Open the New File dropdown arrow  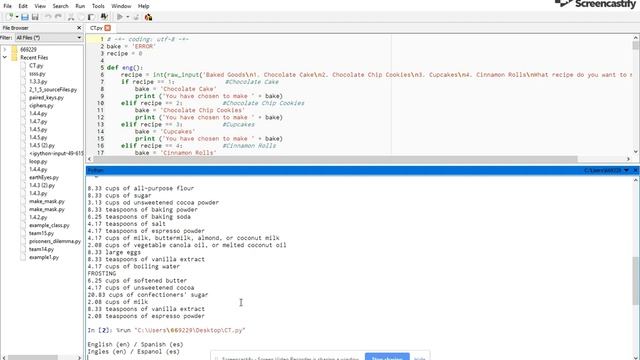17,17
